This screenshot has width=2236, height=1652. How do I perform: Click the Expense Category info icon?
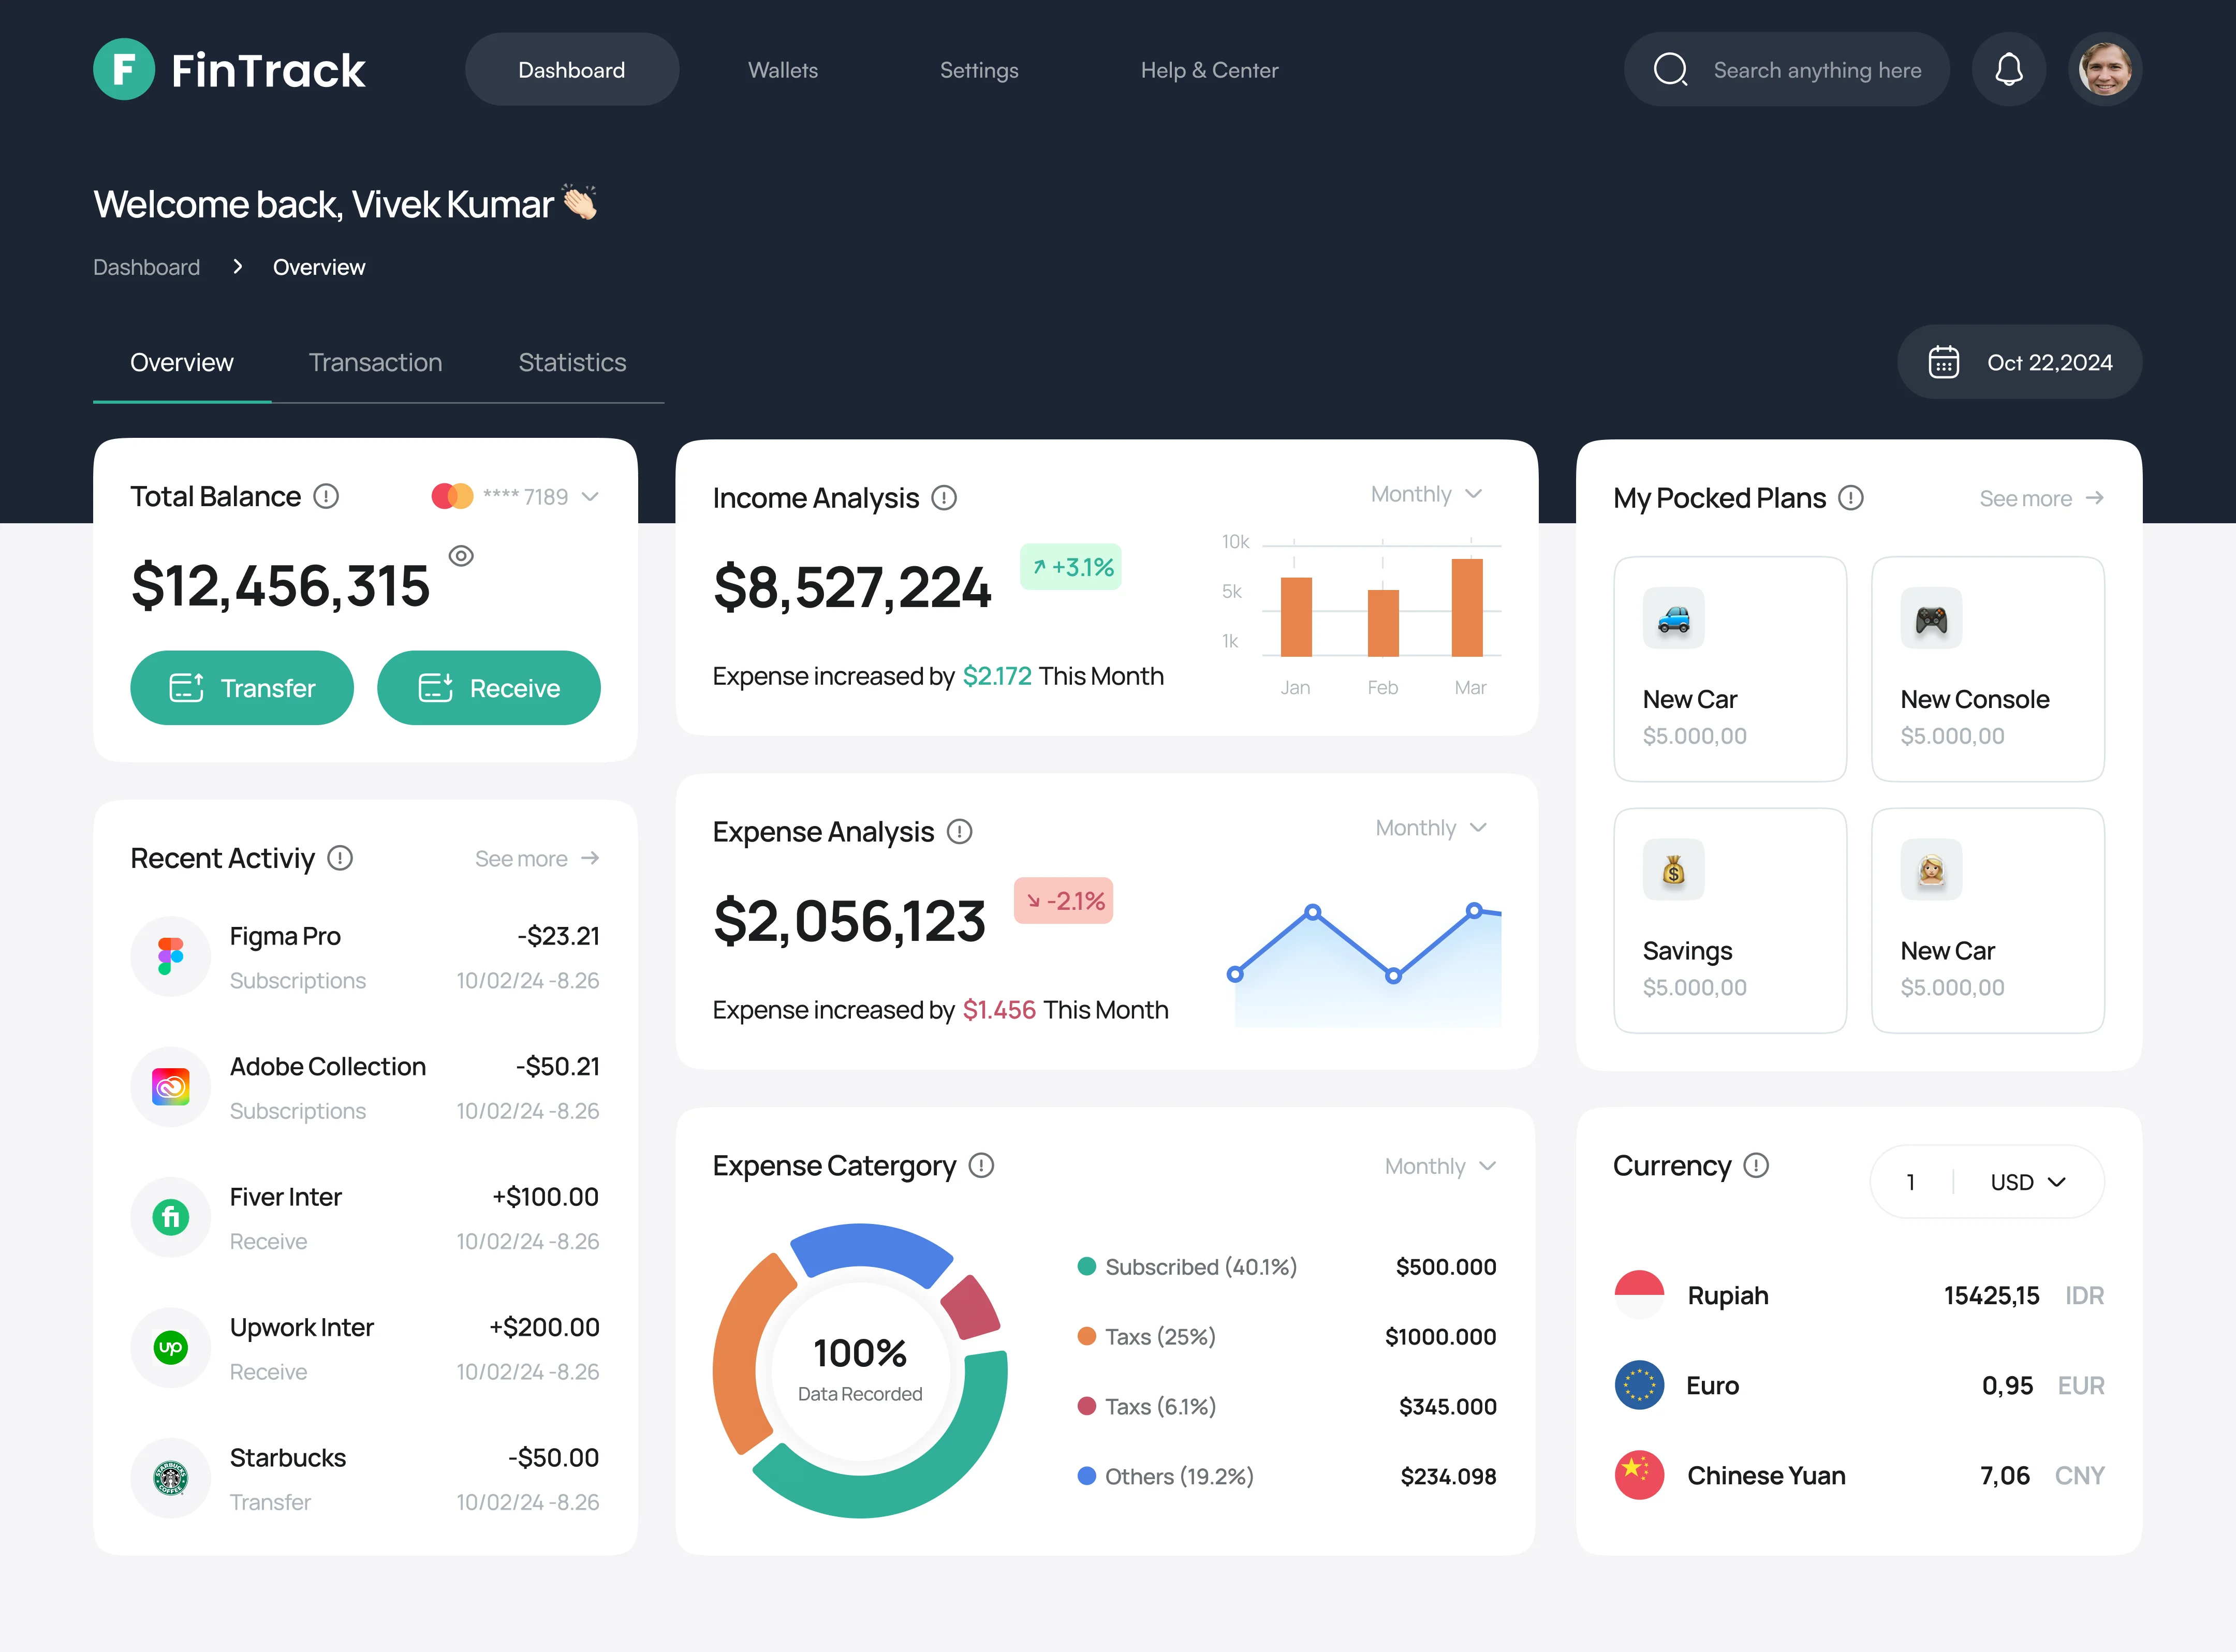(981, 1166)
